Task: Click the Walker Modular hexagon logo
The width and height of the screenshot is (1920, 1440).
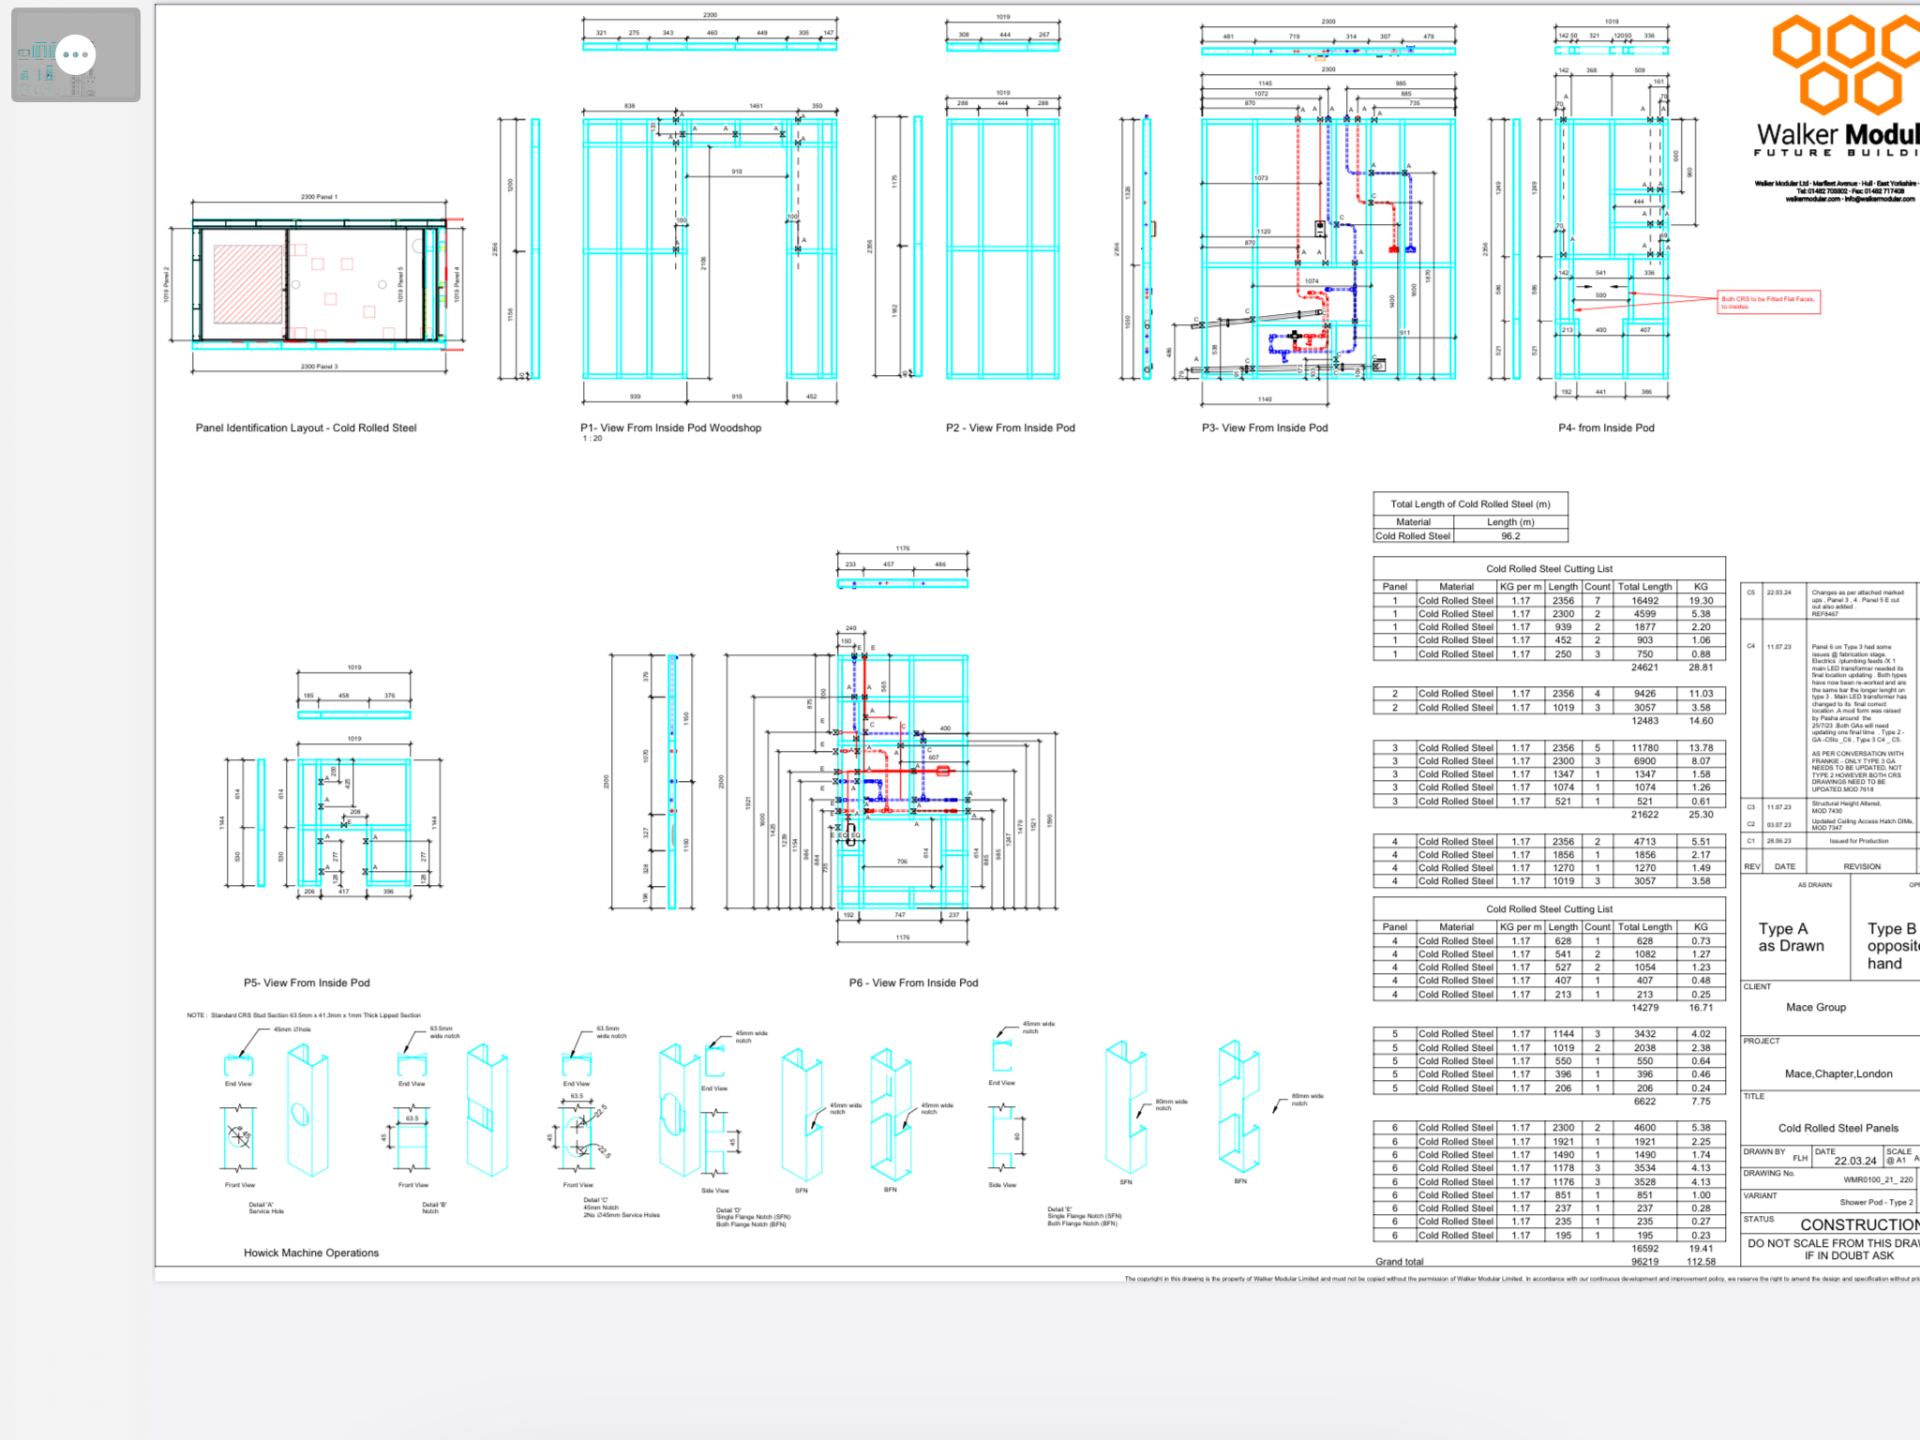Action: 1846,64
